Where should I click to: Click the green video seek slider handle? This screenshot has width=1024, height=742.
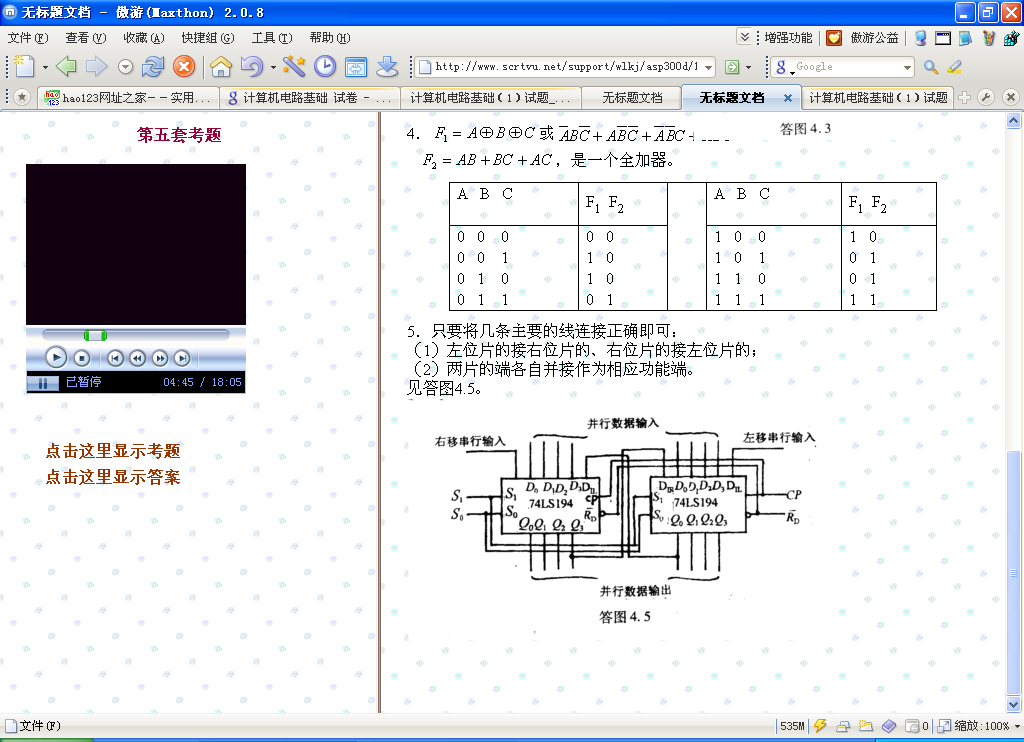[x=95, y=336]
